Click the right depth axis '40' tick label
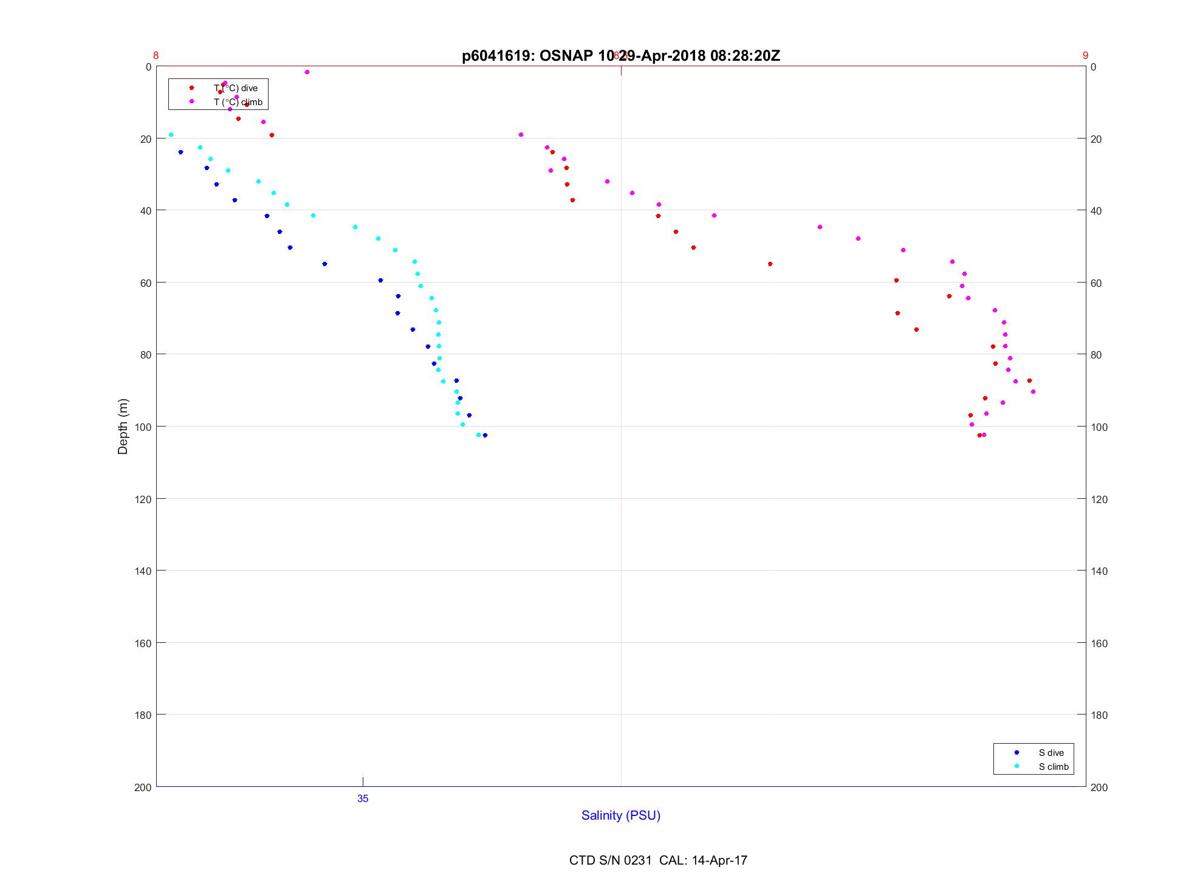The height and width of the screenshot is (885, 1200). coord(1097,211)
